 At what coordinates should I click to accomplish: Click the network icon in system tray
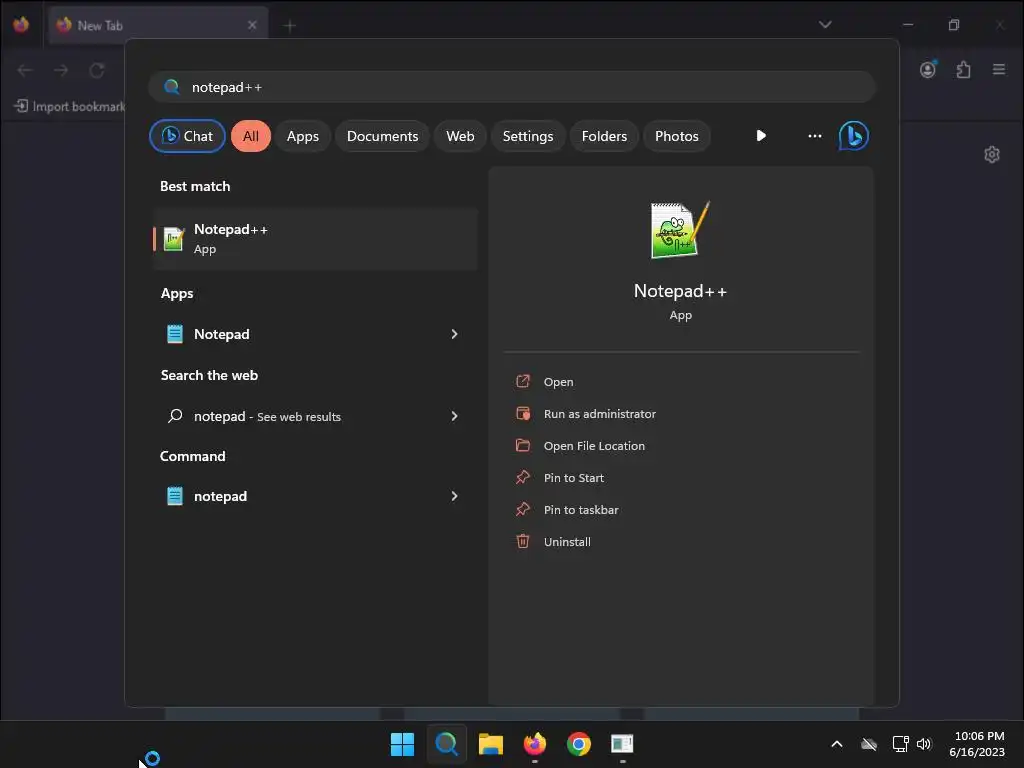click(x=901, y=744)
